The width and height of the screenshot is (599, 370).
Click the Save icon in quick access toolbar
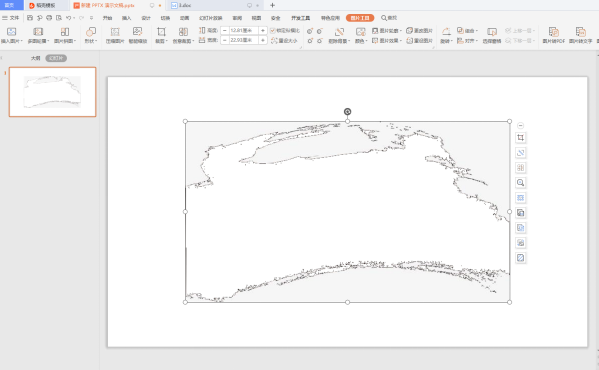click(30, 18)
